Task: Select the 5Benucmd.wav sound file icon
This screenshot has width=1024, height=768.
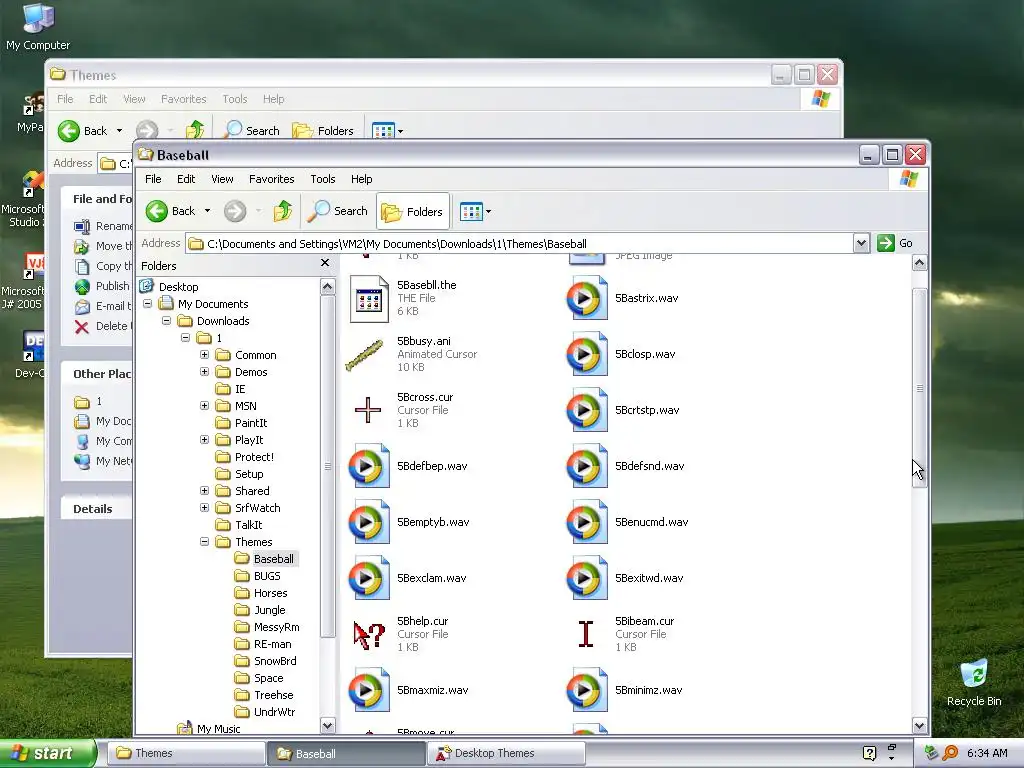Action: (x=586, y=522)
